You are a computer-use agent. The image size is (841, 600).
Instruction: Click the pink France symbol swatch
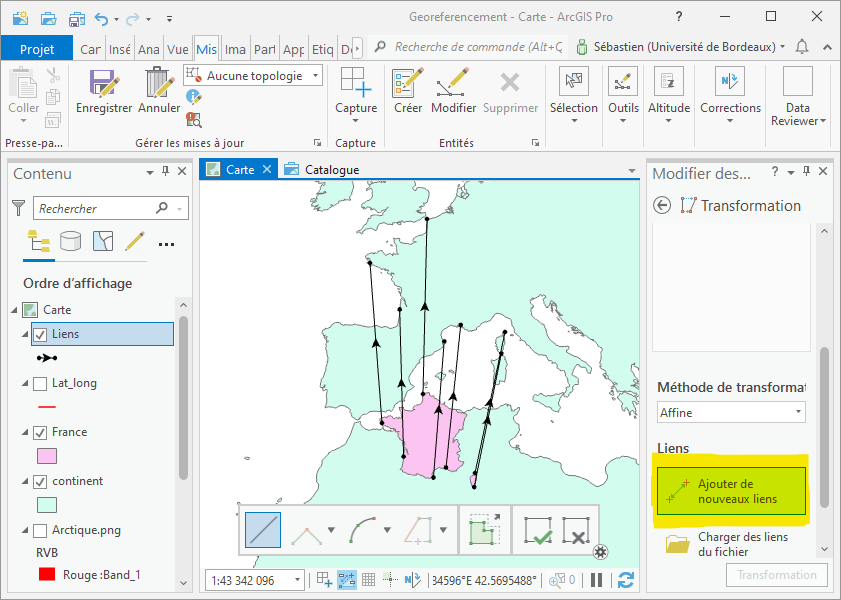coord(46,457)
